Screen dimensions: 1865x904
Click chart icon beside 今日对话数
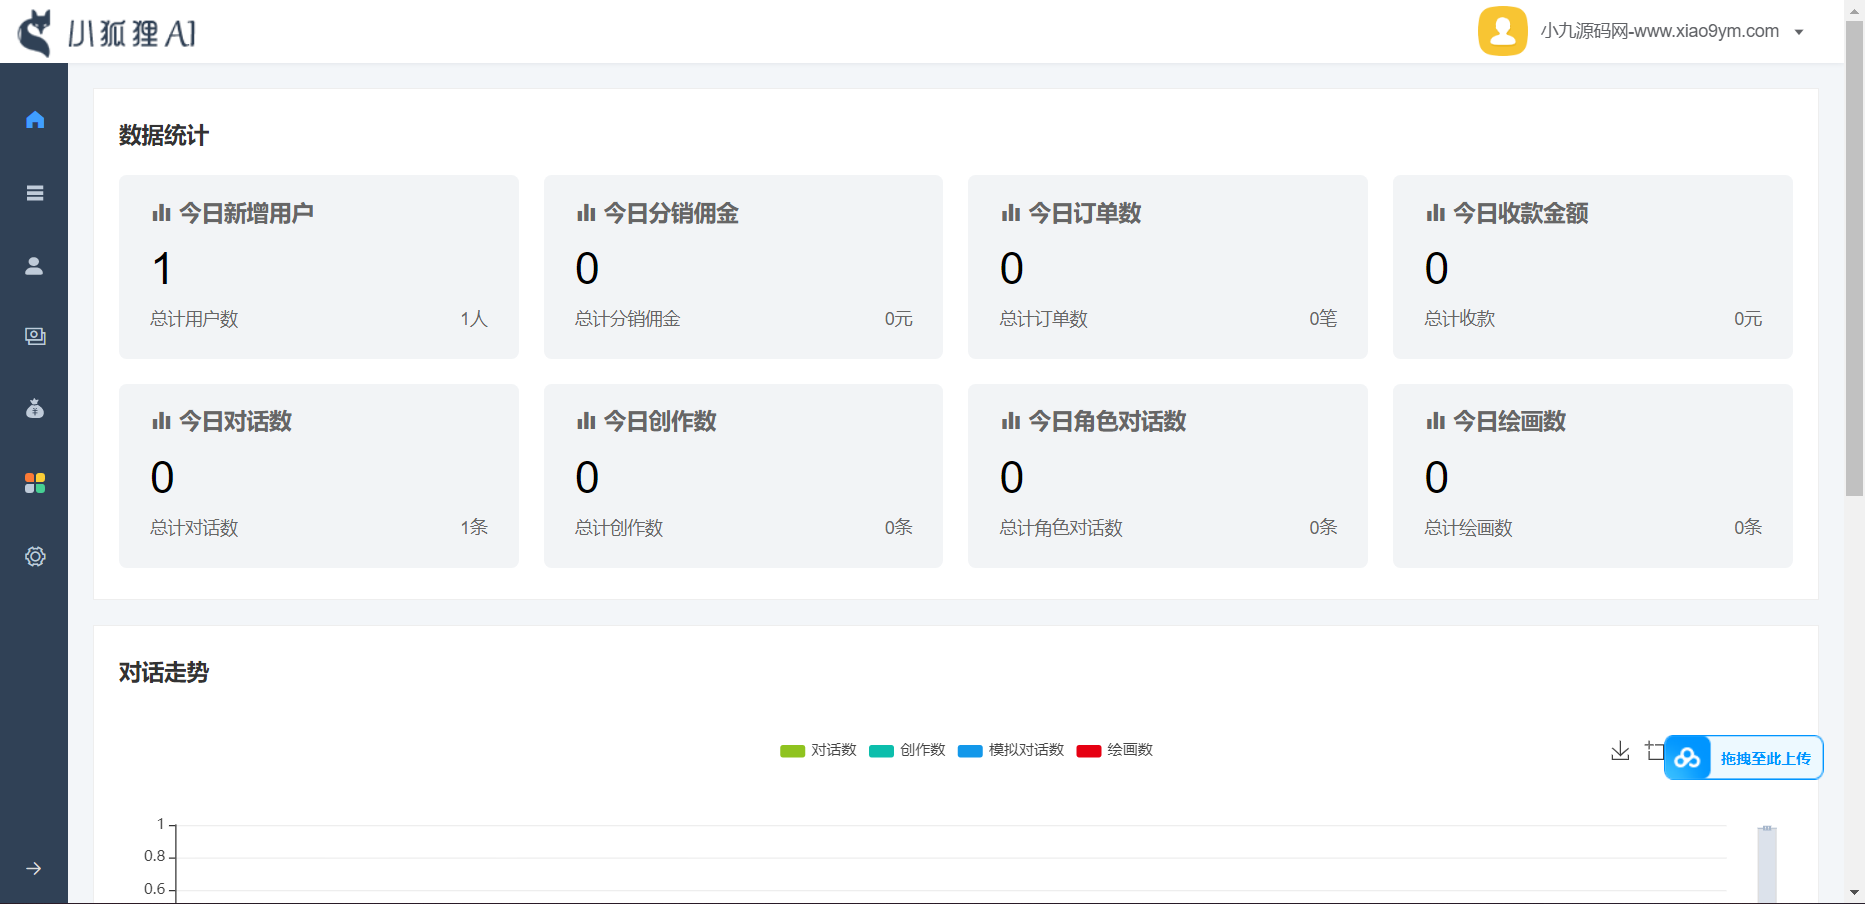[x=161, y=421]
